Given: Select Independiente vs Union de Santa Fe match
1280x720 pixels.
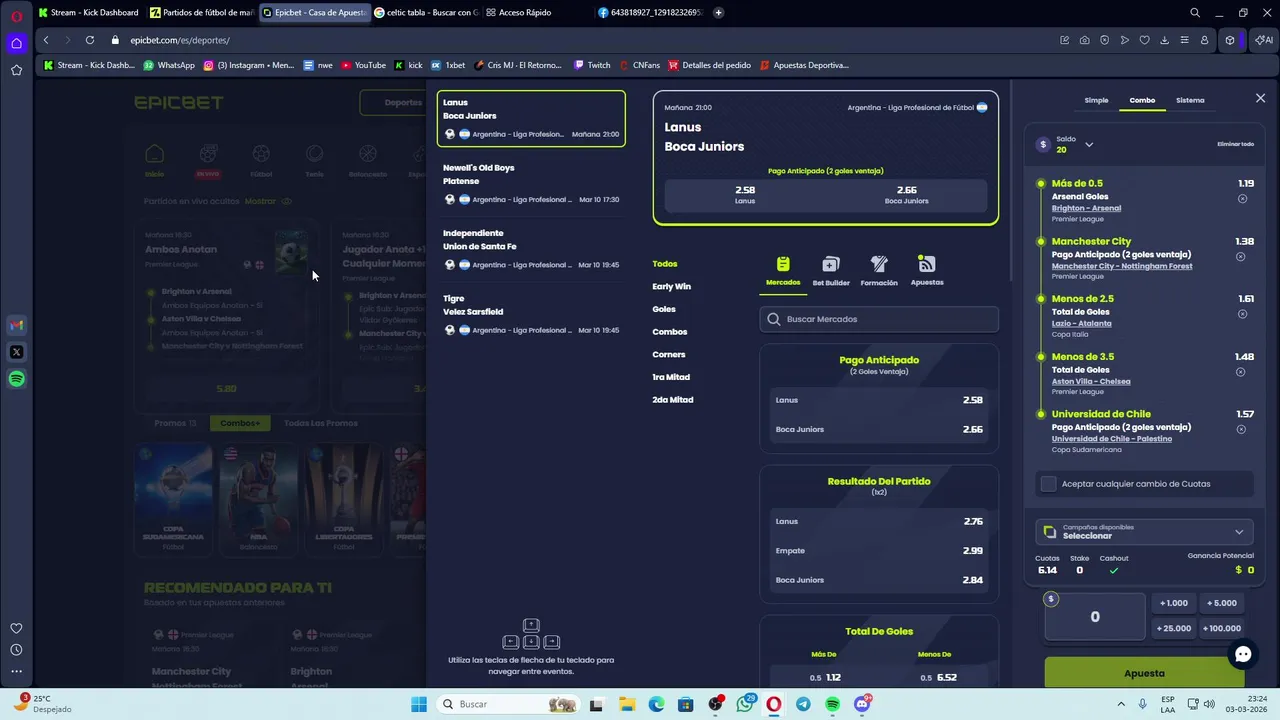Looking at the screenshot, I should click(531, 249).
